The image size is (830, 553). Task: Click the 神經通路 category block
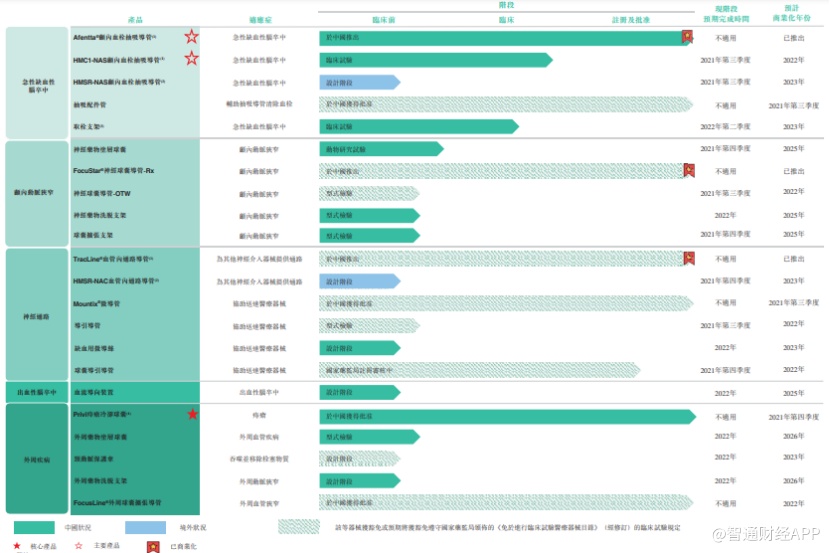click(x=37, y=314)
